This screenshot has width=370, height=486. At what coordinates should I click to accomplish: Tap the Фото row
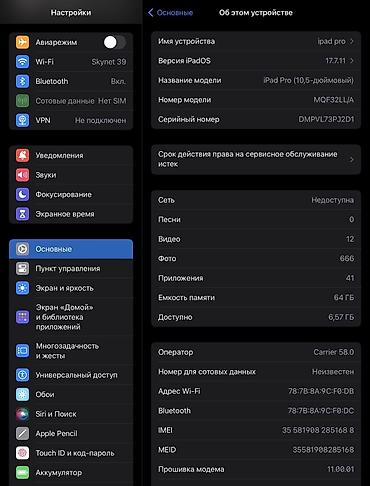pyautogui.click(x=256, y=259)
